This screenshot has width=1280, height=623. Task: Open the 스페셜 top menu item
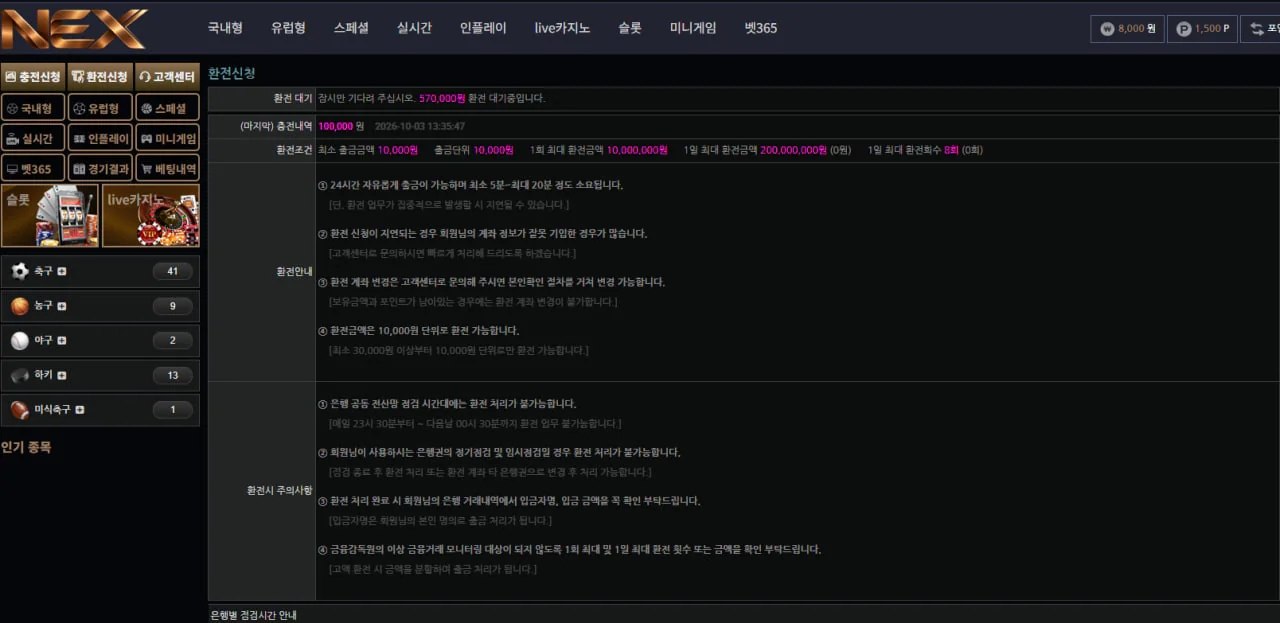[x=351, y=28]
